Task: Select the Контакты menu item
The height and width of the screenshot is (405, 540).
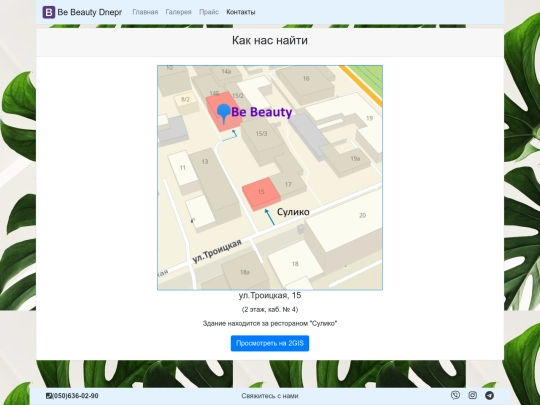Action: click(241, 12)
